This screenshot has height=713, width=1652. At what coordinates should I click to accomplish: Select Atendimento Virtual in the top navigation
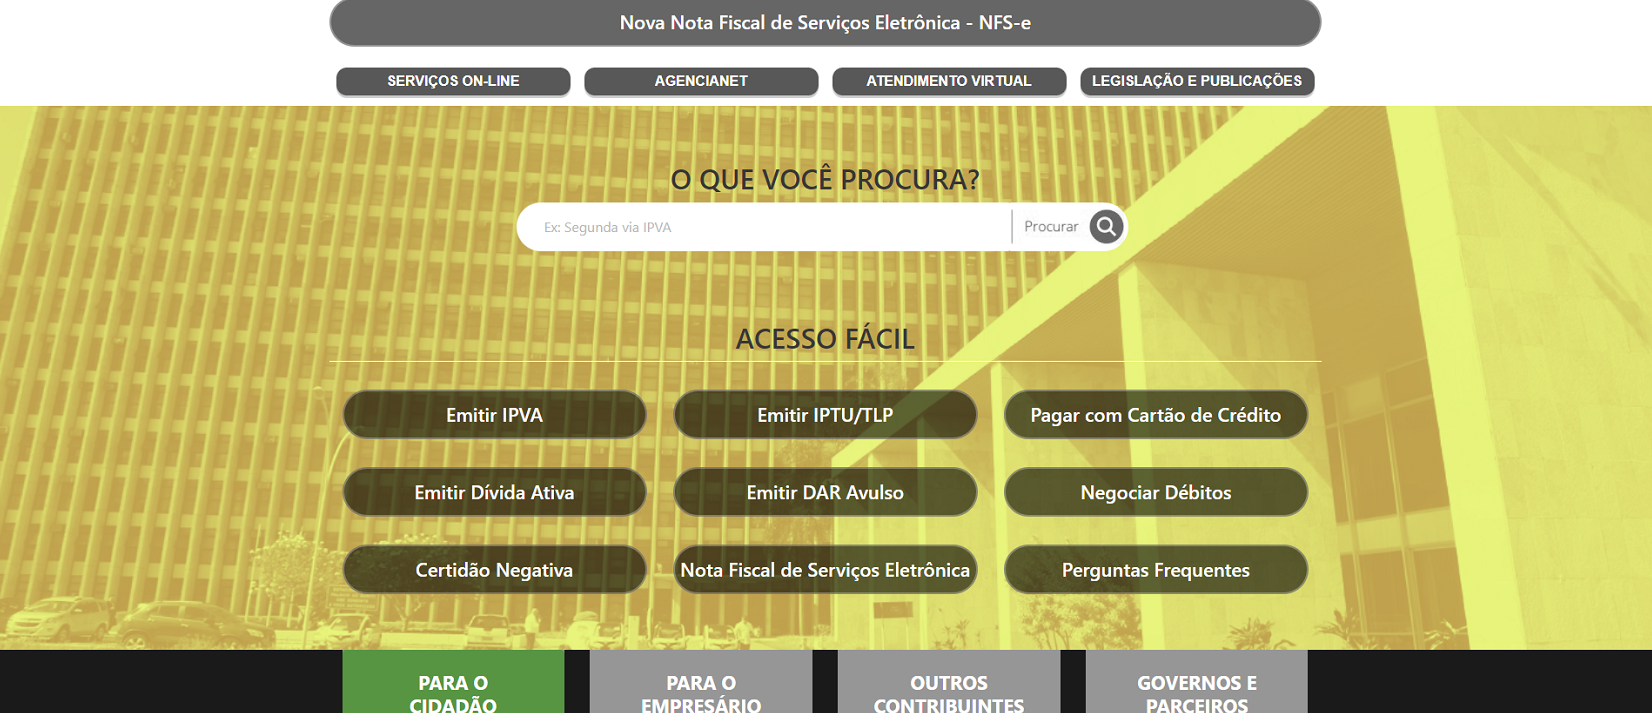point(948,81)
